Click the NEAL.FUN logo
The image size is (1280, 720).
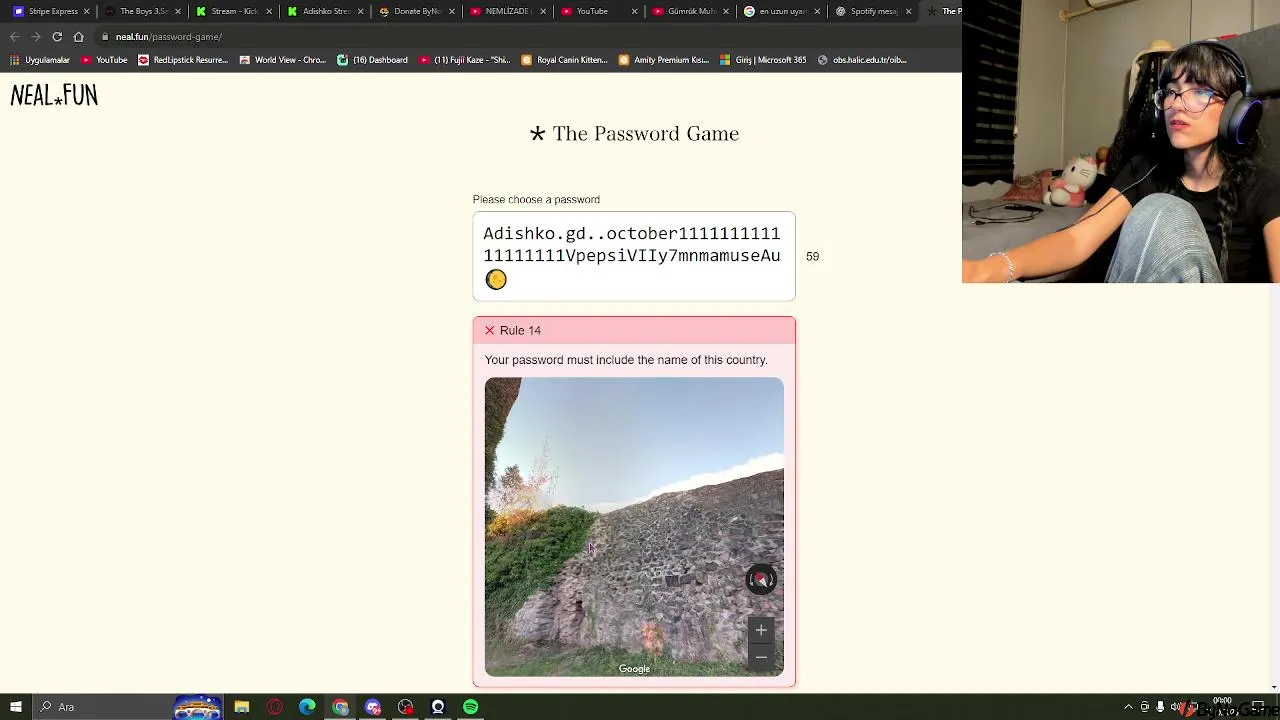[54, 95]
